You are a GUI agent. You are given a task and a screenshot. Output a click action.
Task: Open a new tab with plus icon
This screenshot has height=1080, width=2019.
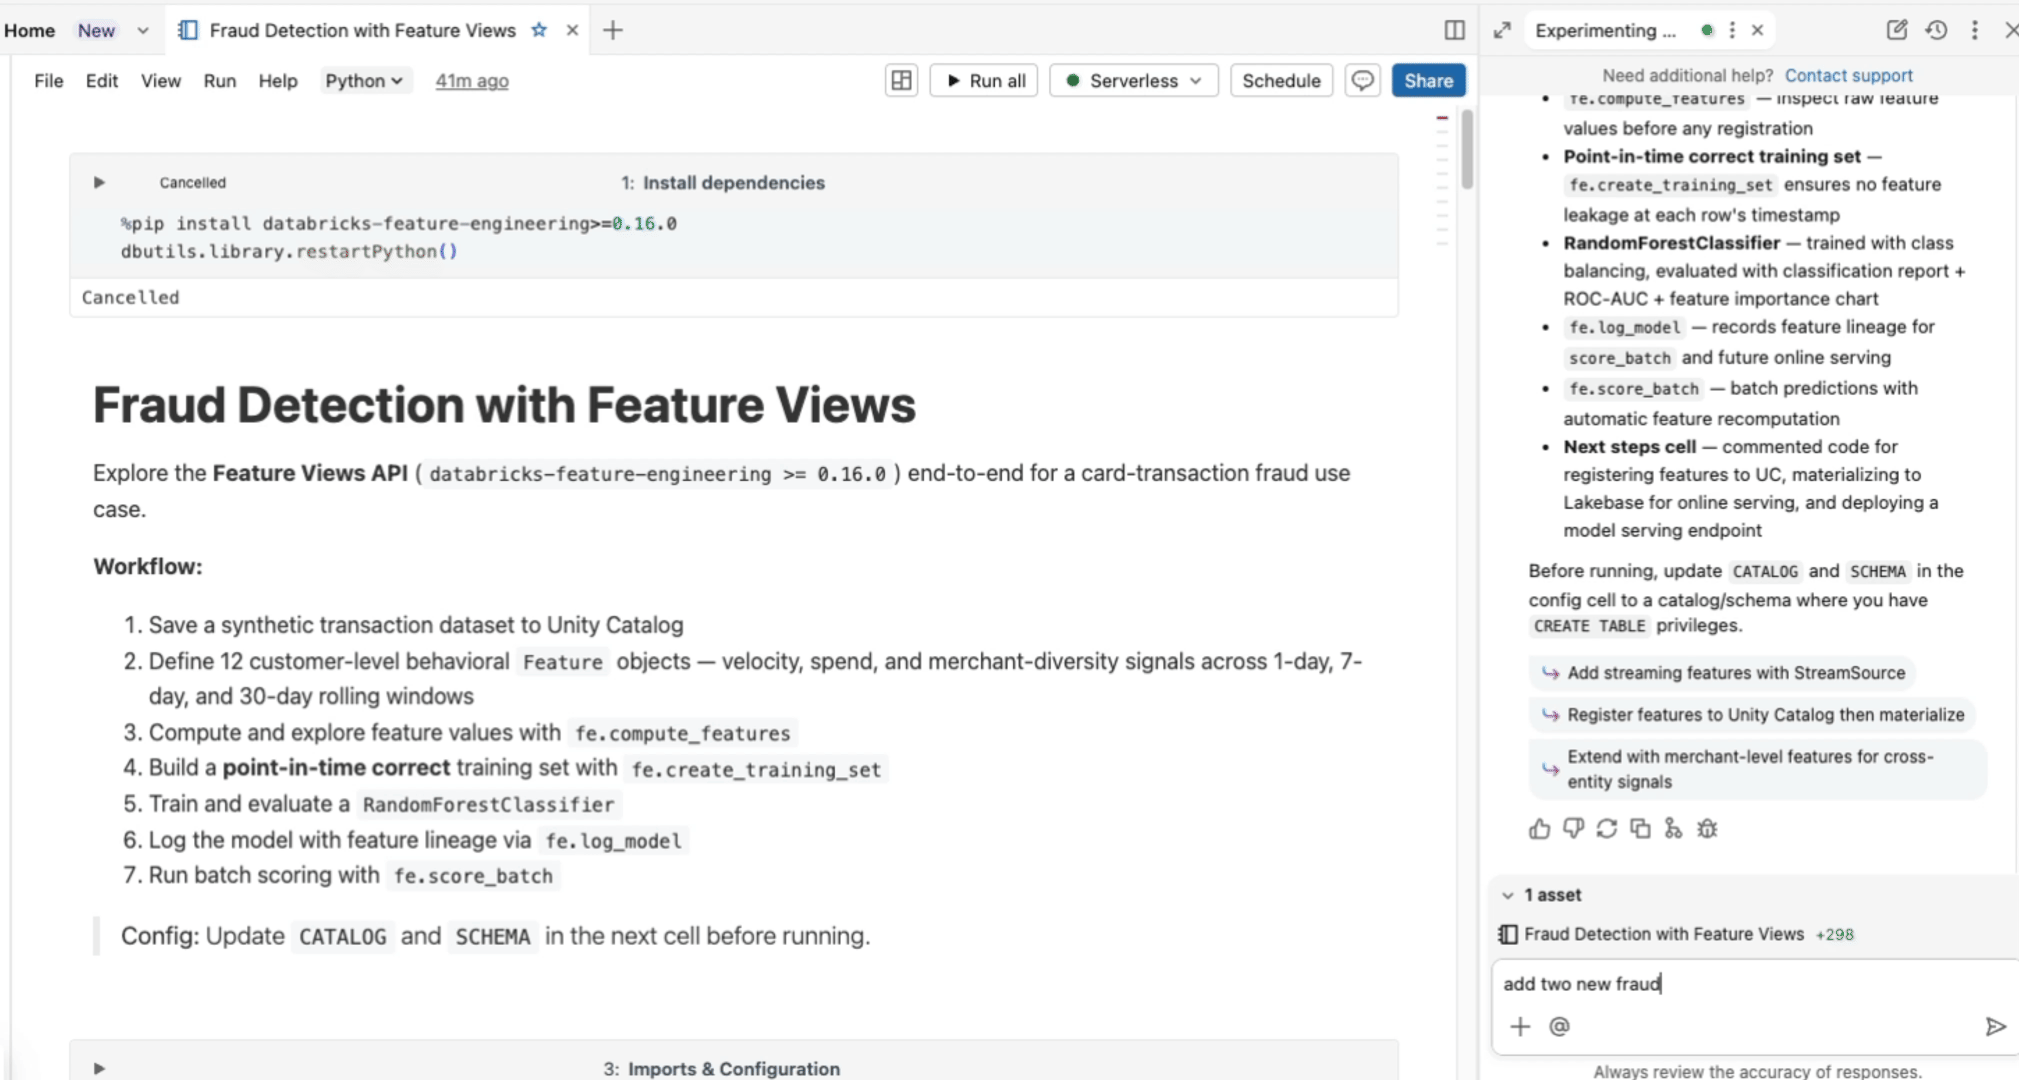coord(613,30)
